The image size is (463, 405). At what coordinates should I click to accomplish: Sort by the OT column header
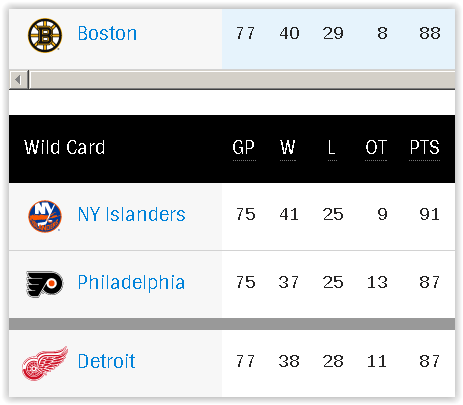point(376,148)
